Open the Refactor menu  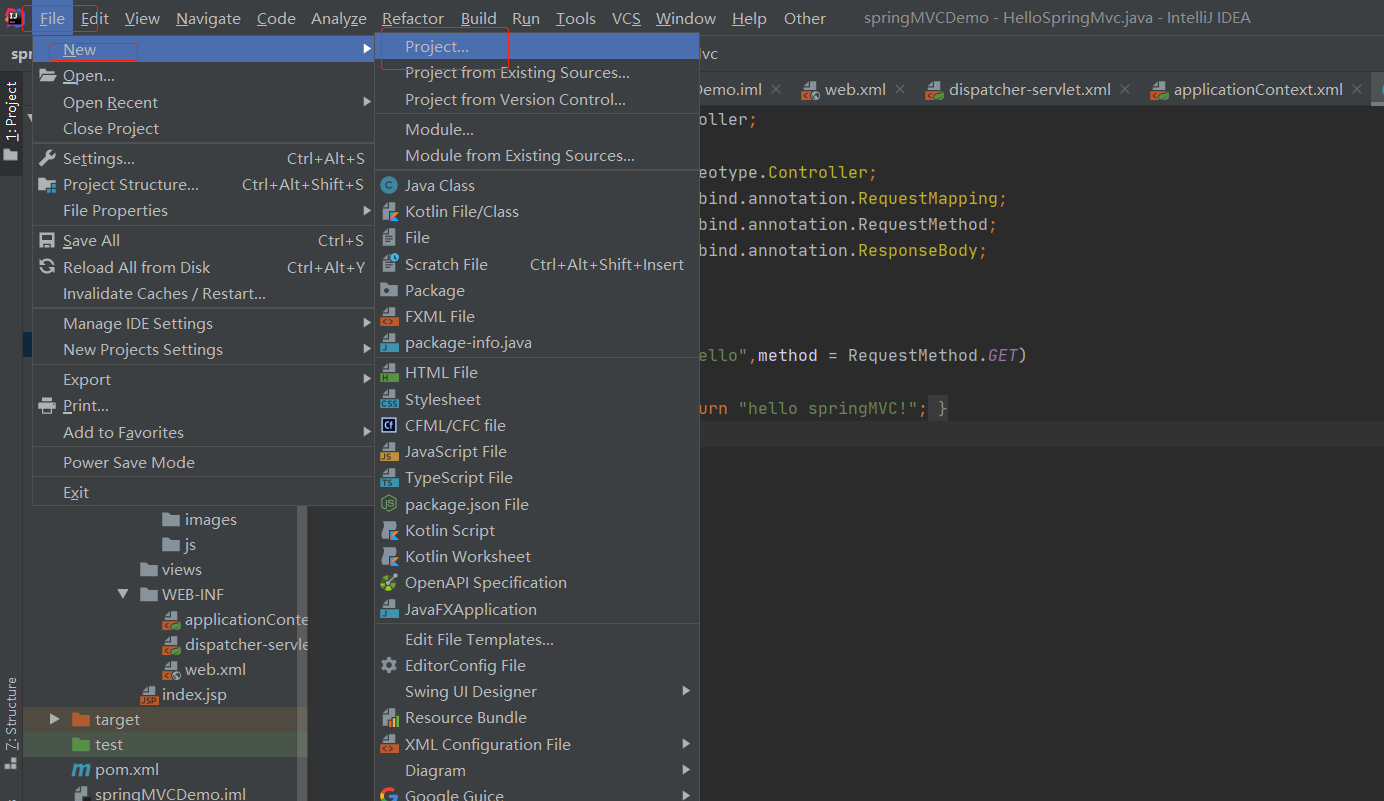(x=413, y=18)
